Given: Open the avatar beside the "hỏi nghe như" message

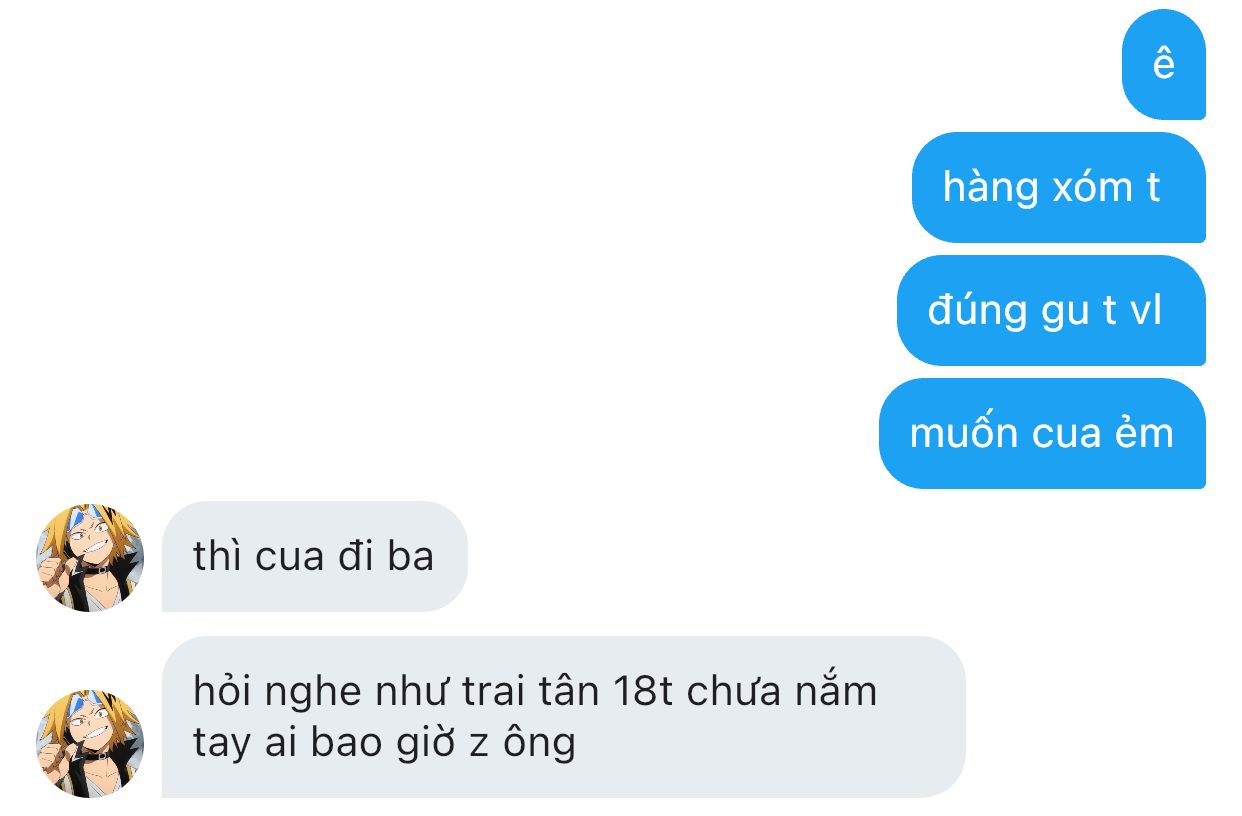Looking at the screenshot, I should [90, 743].
